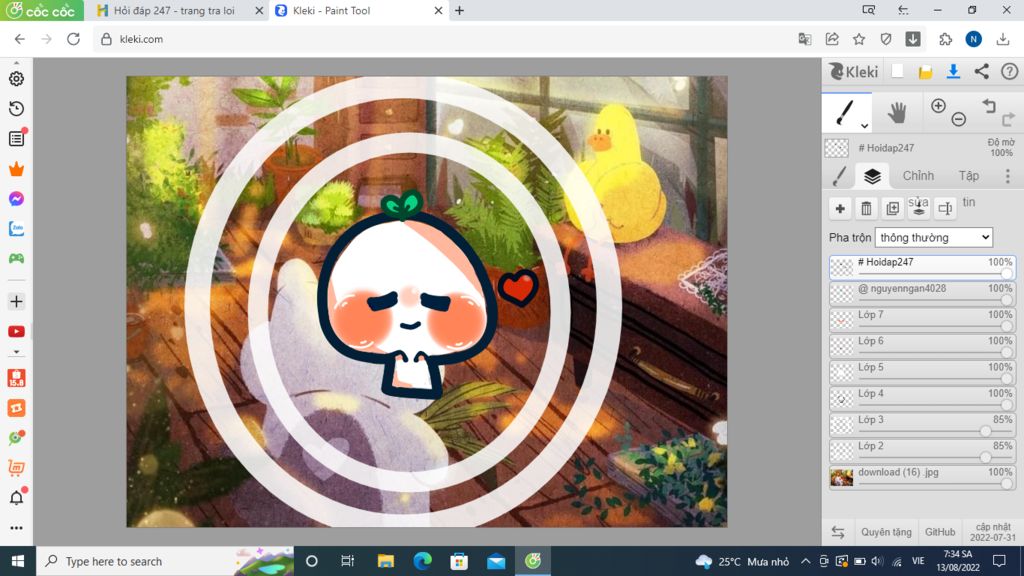
Task: Switch to the brush settings tab
Action: pyautogui.click(x=839, y=176)
